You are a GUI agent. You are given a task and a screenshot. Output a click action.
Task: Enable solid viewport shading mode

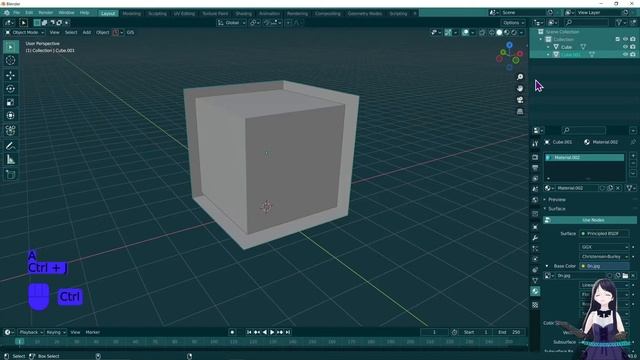coord(499,33)
